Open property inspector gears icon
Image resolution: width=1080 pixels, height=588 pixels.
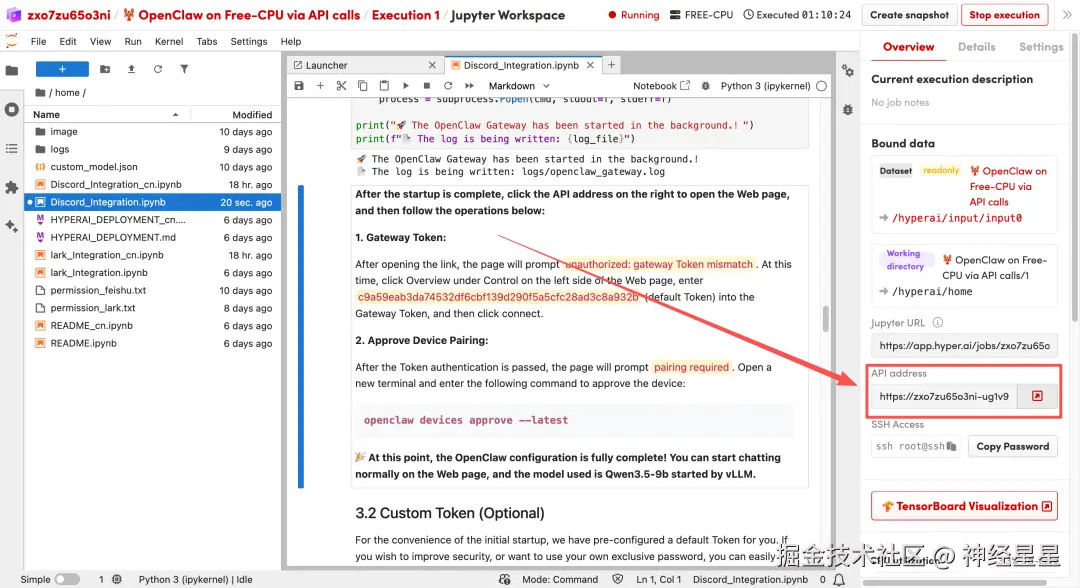[x=848, y=70]
